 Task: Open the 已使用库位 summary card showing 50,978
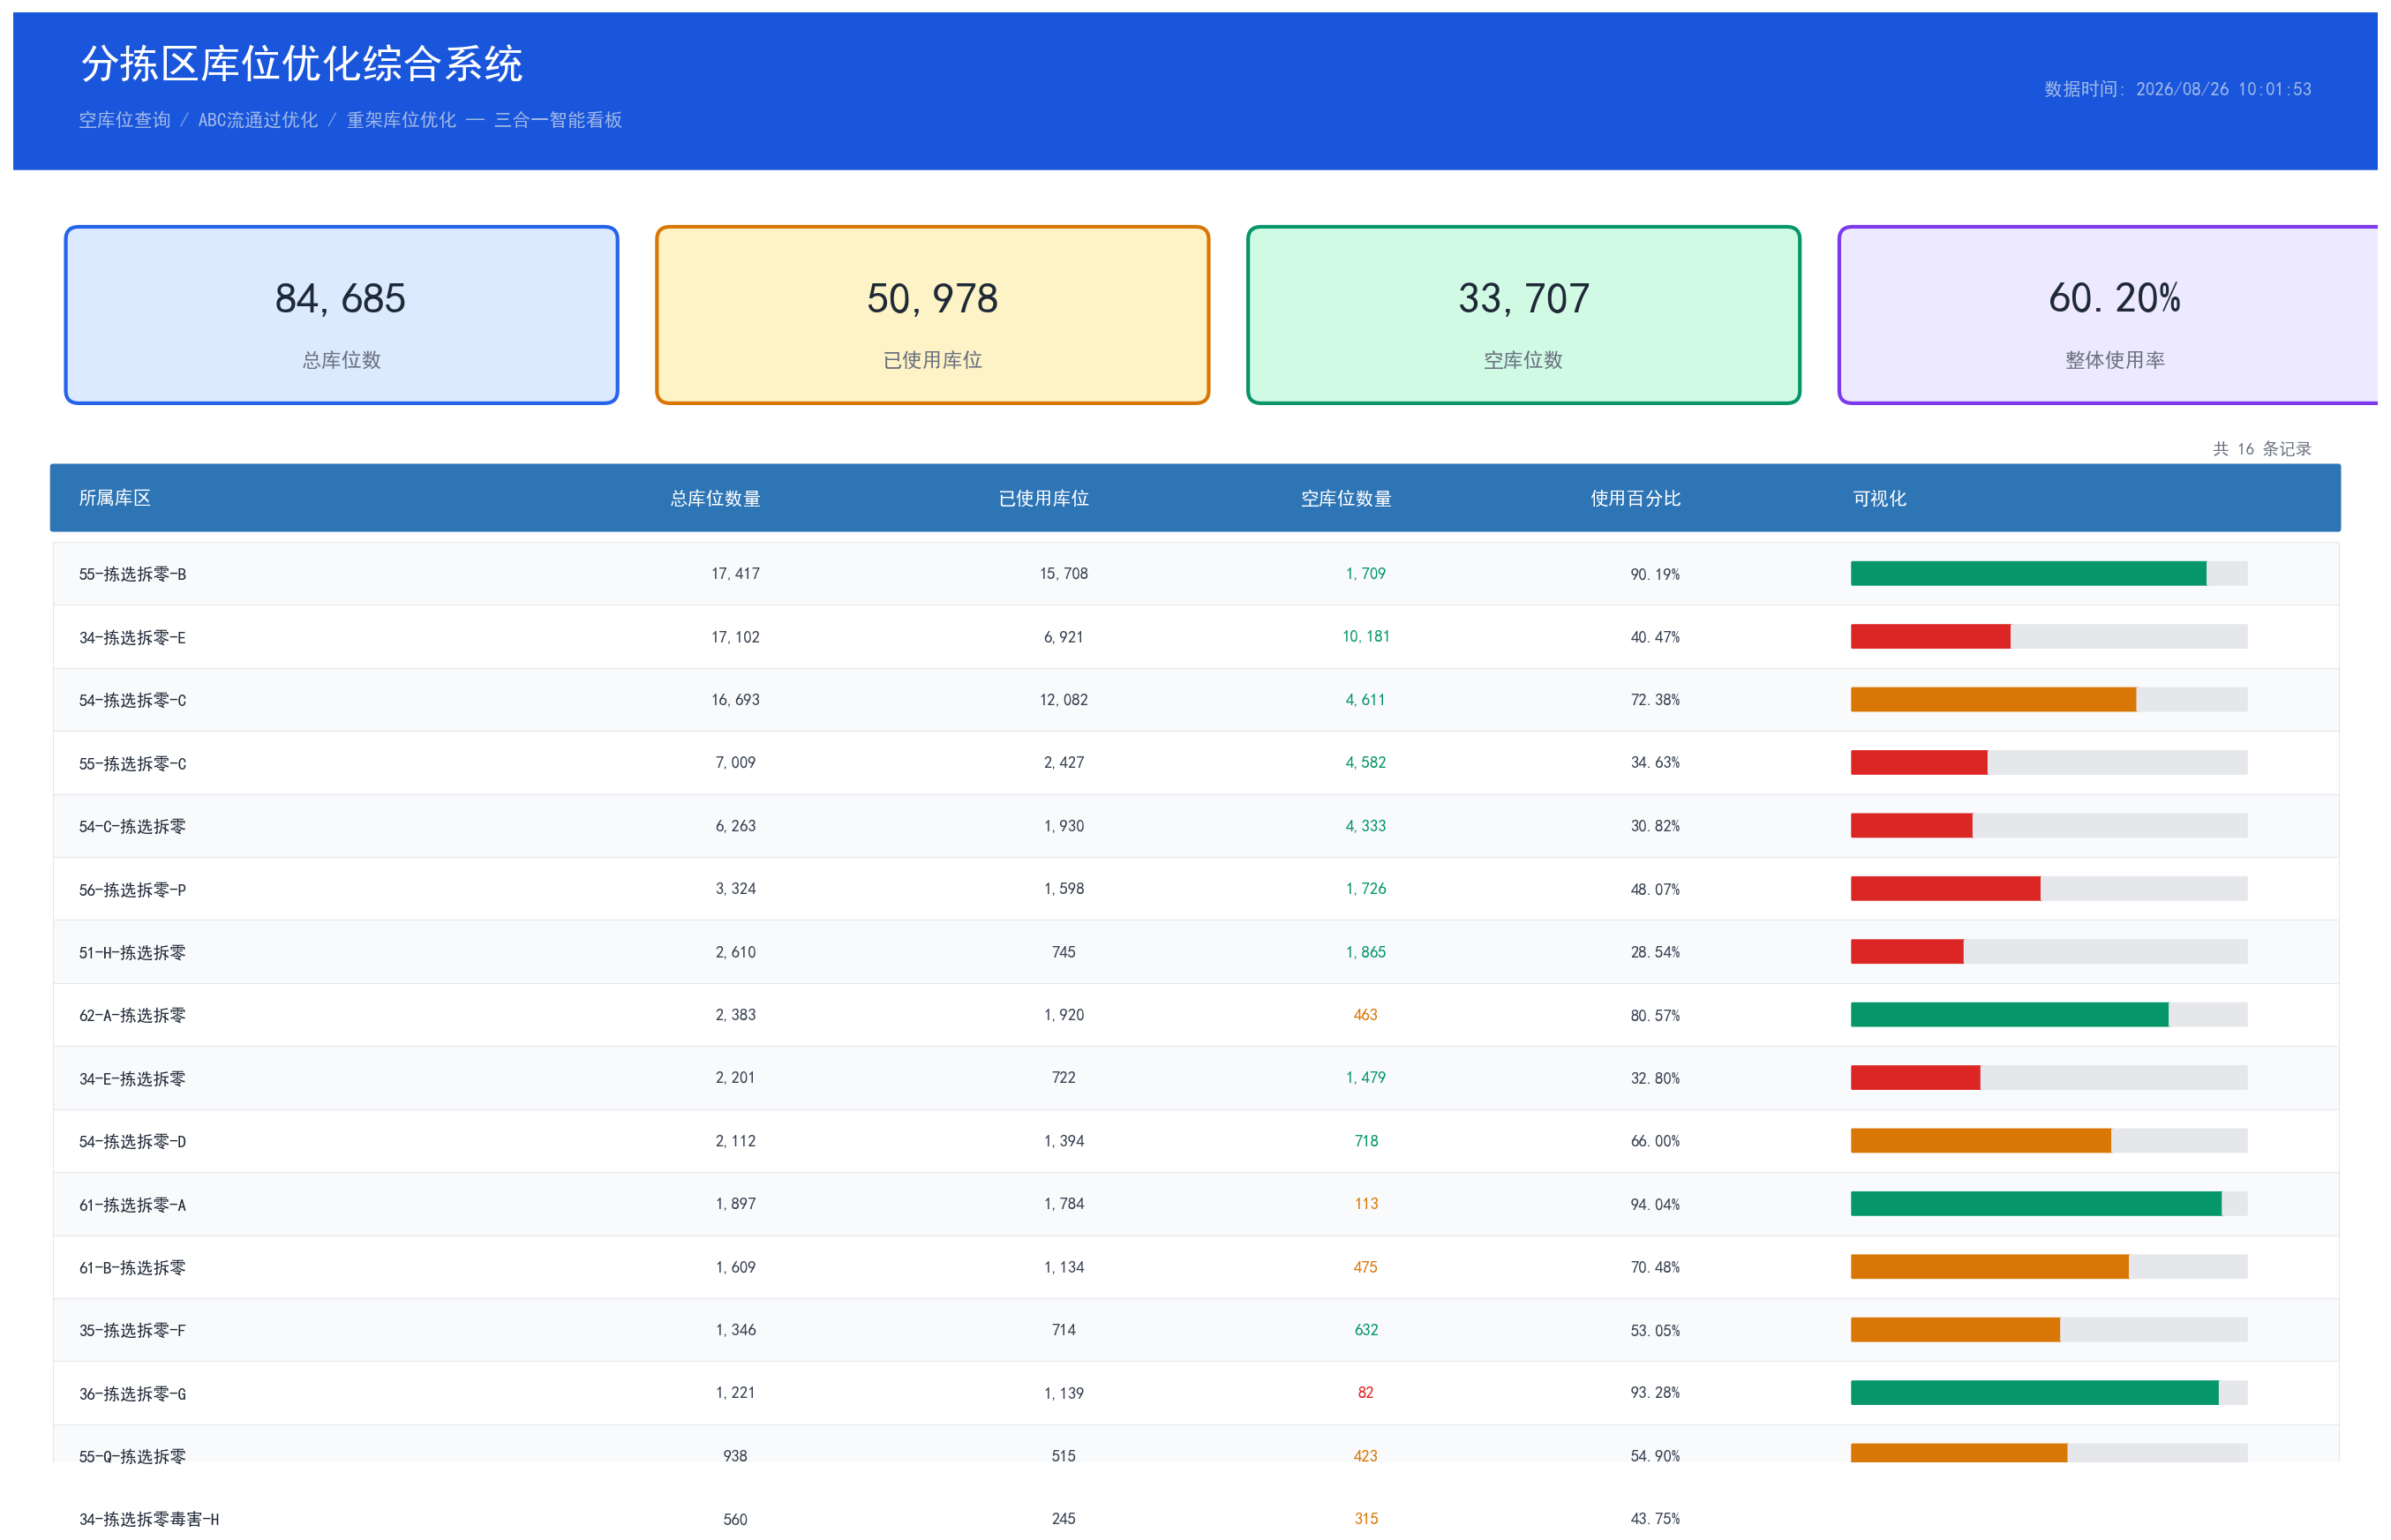point(932,315)
